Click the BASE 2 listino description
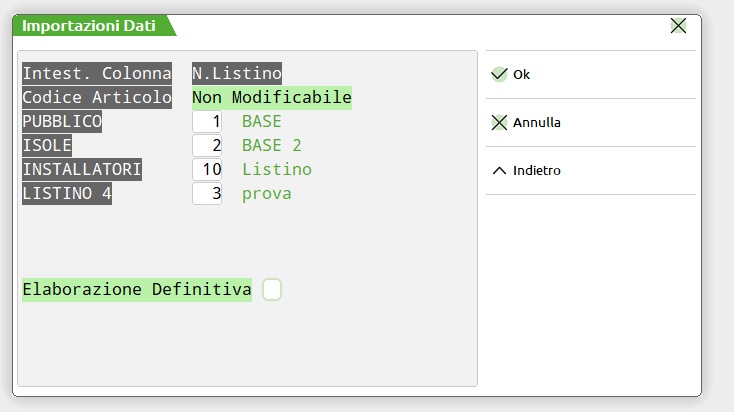The height and width of the screenshot is (412, 734). click(272, 146)
